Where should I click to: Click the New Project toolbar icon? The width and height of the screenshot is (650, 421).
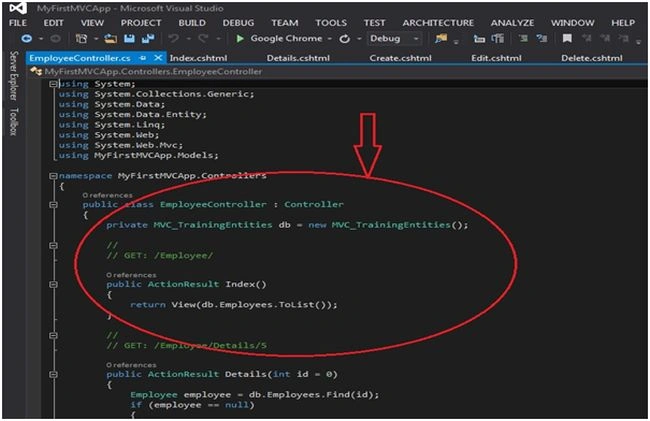[x=81, y=39]
